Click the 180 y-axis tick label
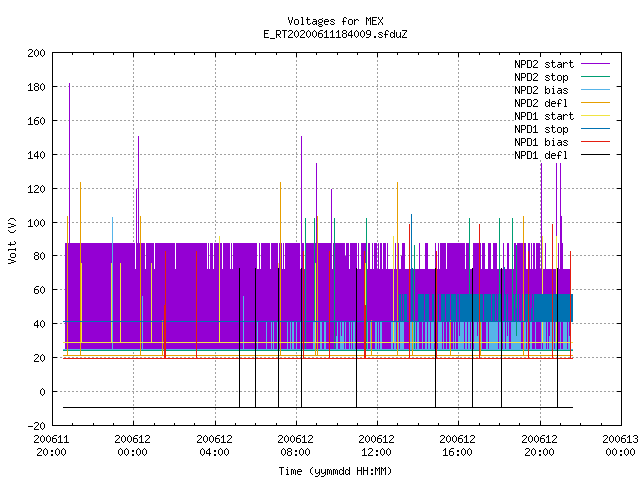The image size is (640, 480). click(36, 87)
